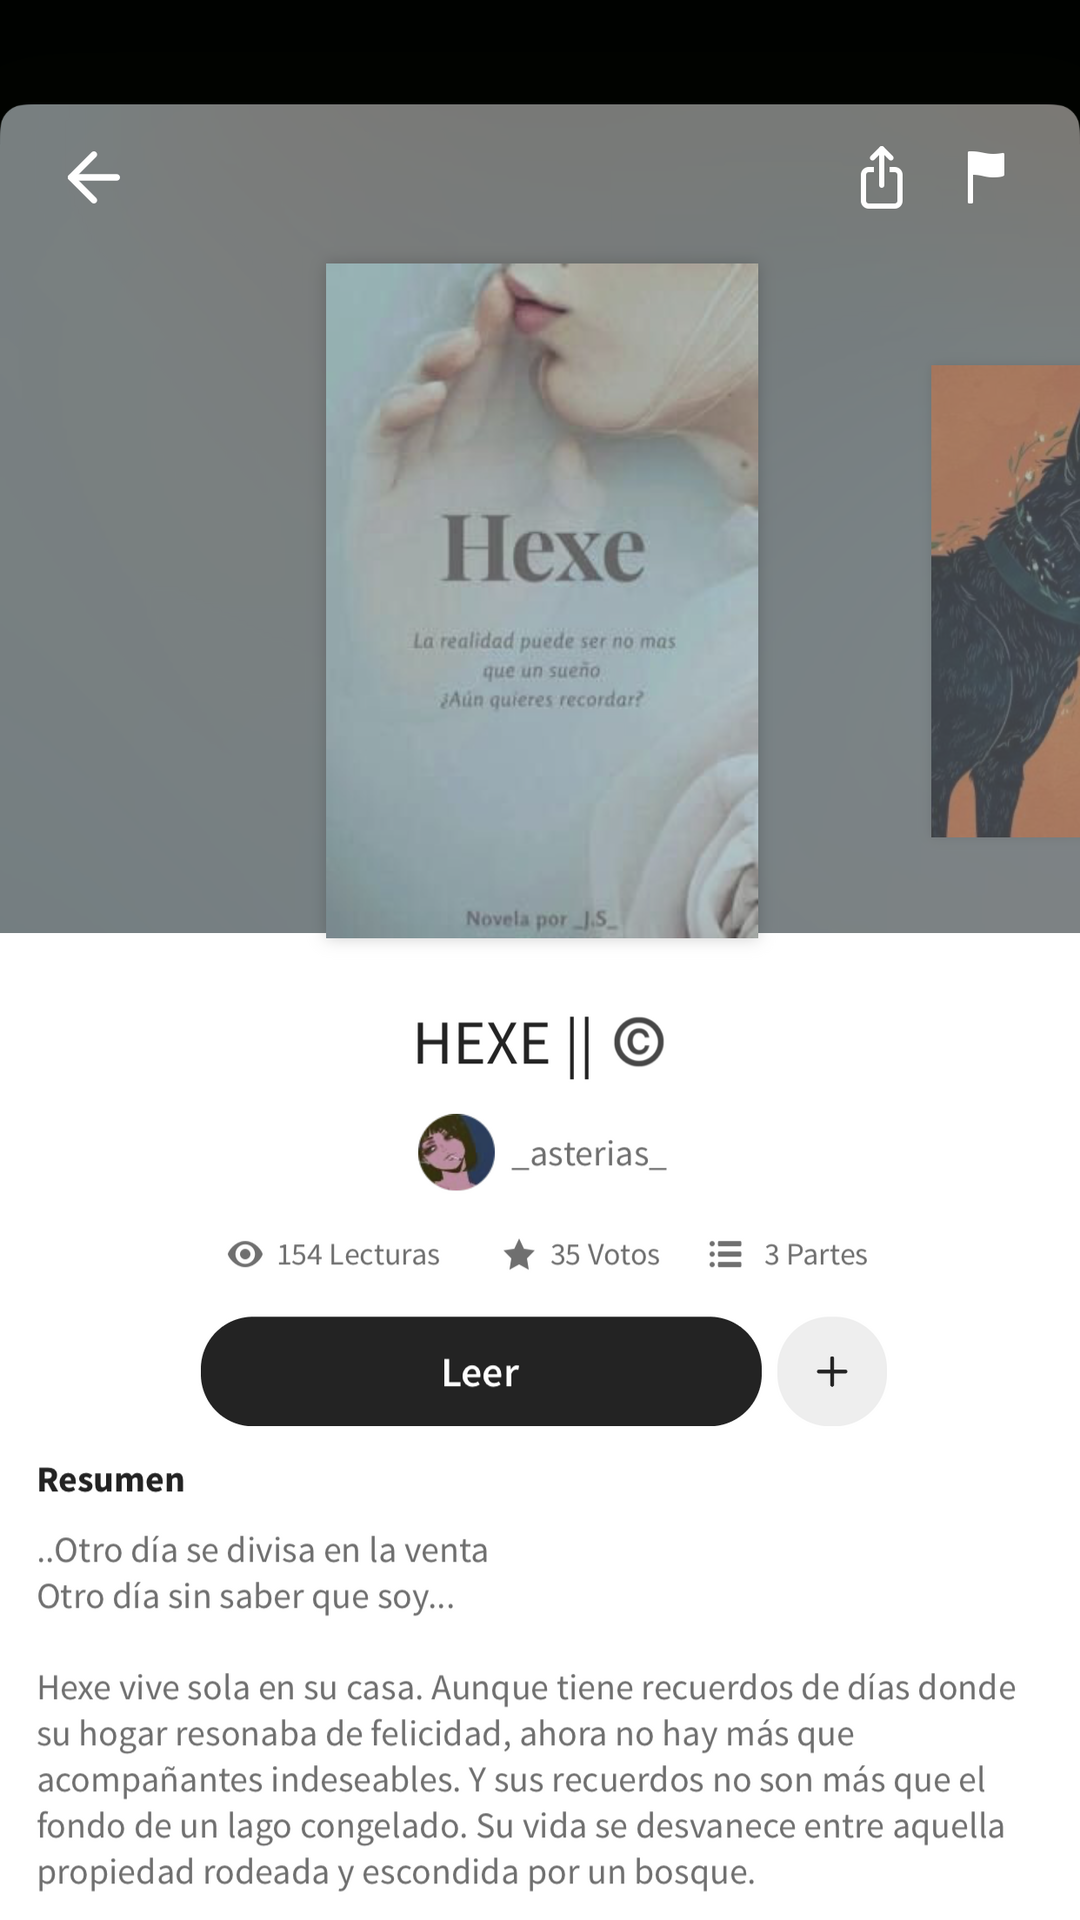Tap the 154 Lecturas count
This screenshot has height=1920, width=1080.
(x=358, y=1254)
